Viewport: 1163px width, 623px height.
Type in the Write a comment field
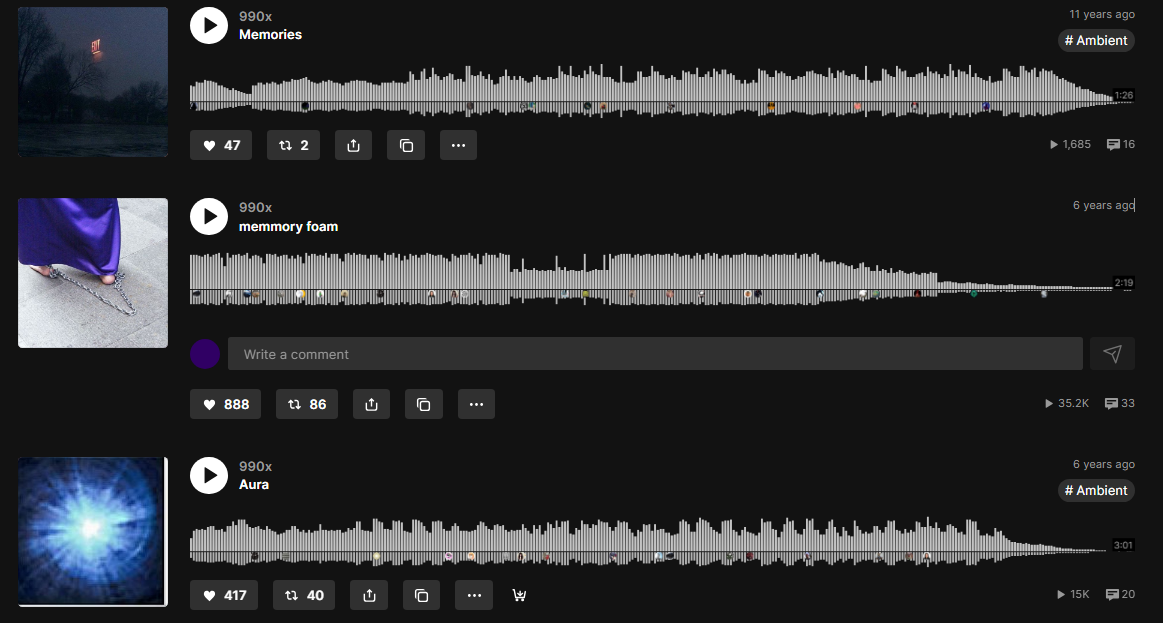pyautogui.click(x=655, y=354)
